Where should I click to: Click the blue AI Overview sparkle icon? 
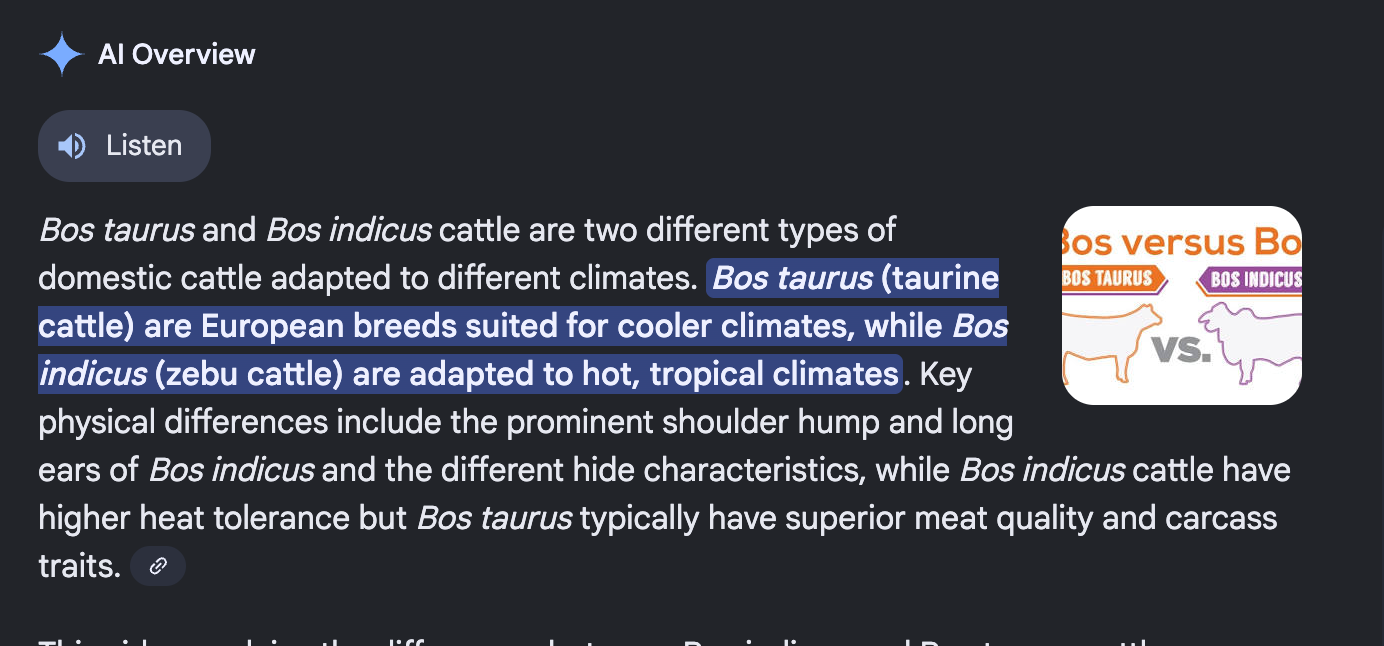61,54
